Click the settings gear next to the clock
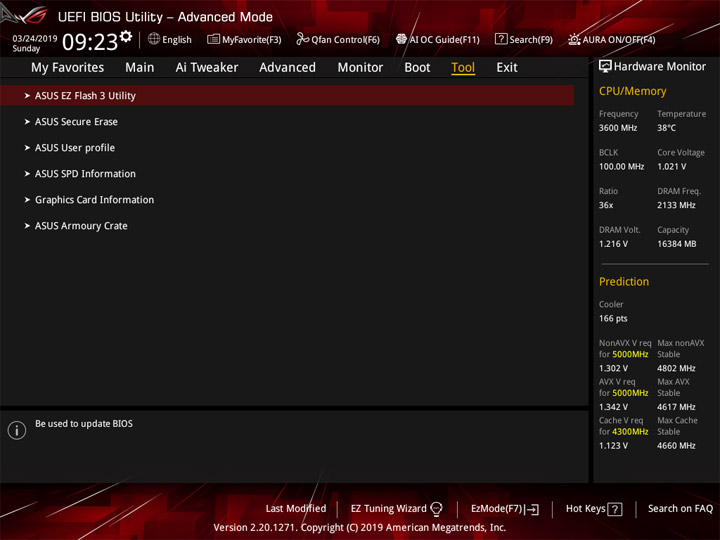The image size is (720, 540). [x=126, y=36]
